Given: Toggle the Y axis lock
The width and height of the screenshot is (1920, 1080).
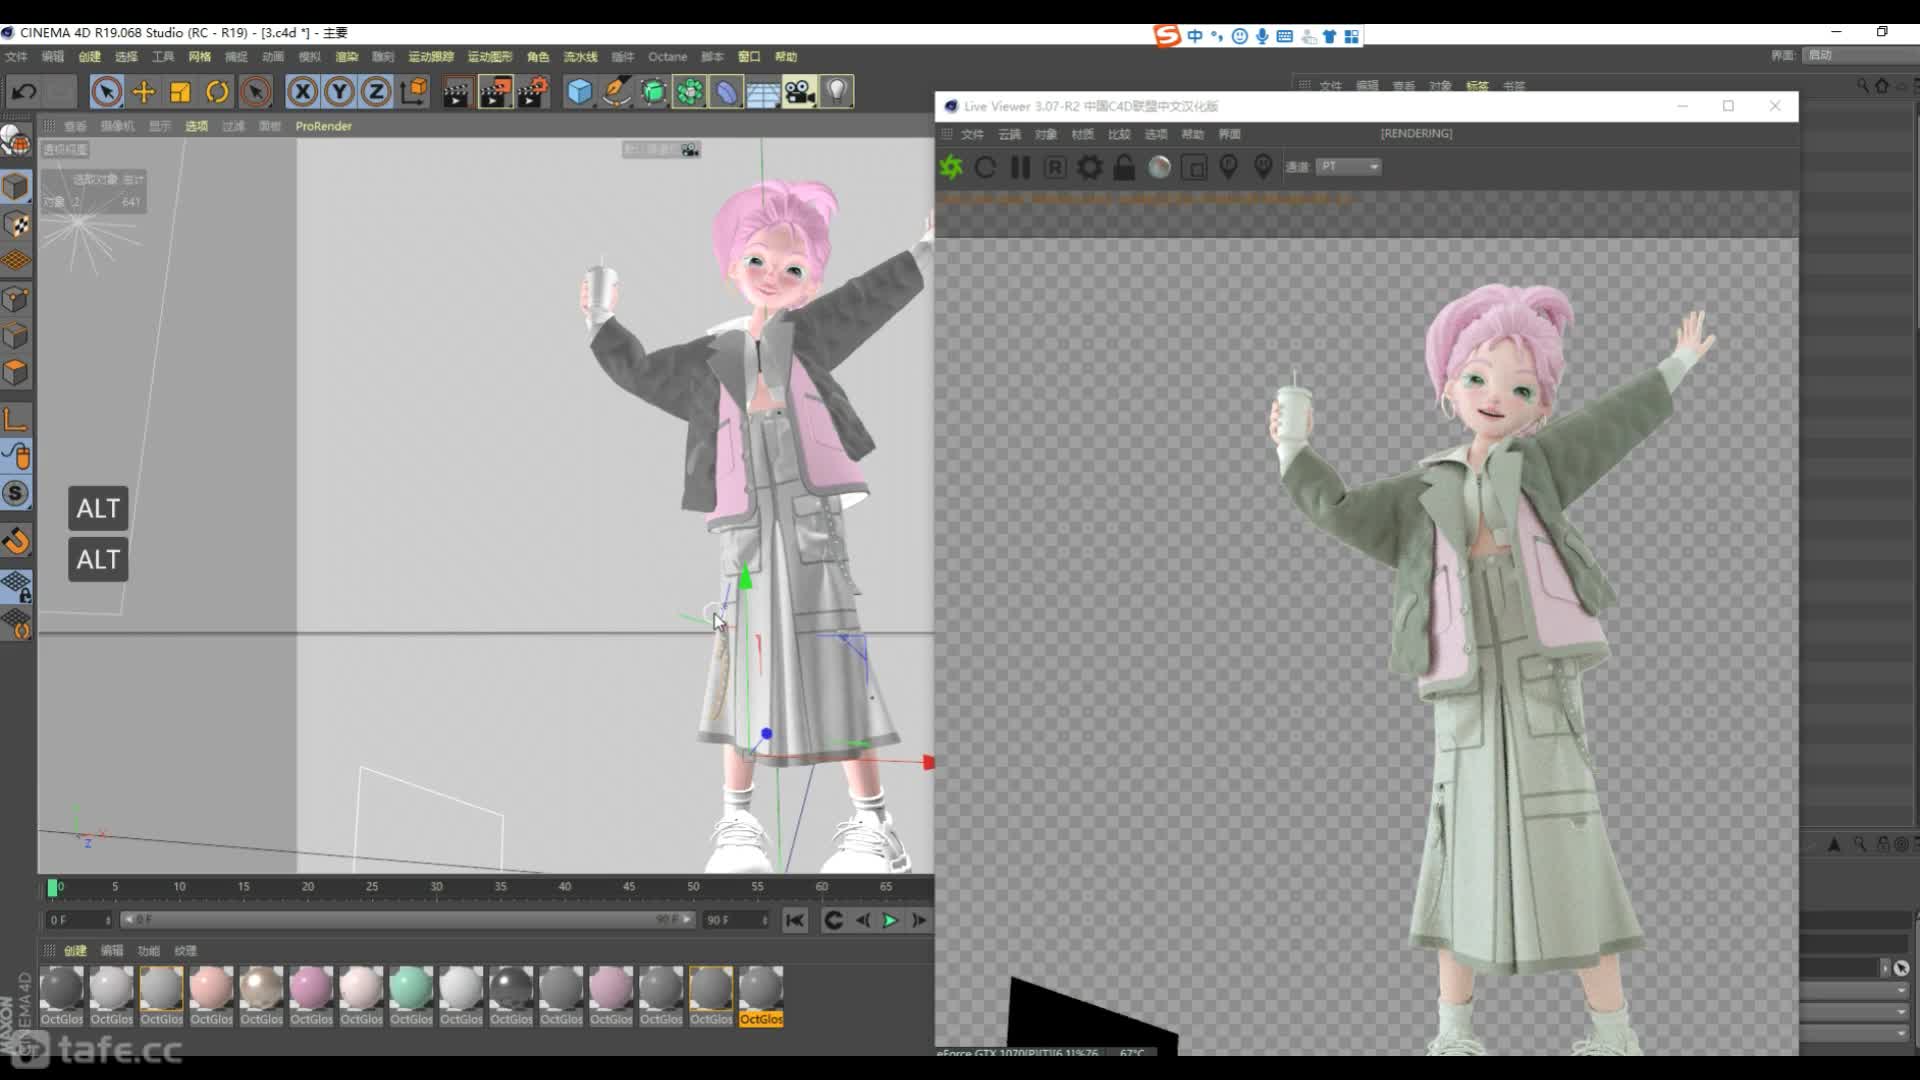Looking at the screenshot, I should pyautogui.click(x=339, y=92).
